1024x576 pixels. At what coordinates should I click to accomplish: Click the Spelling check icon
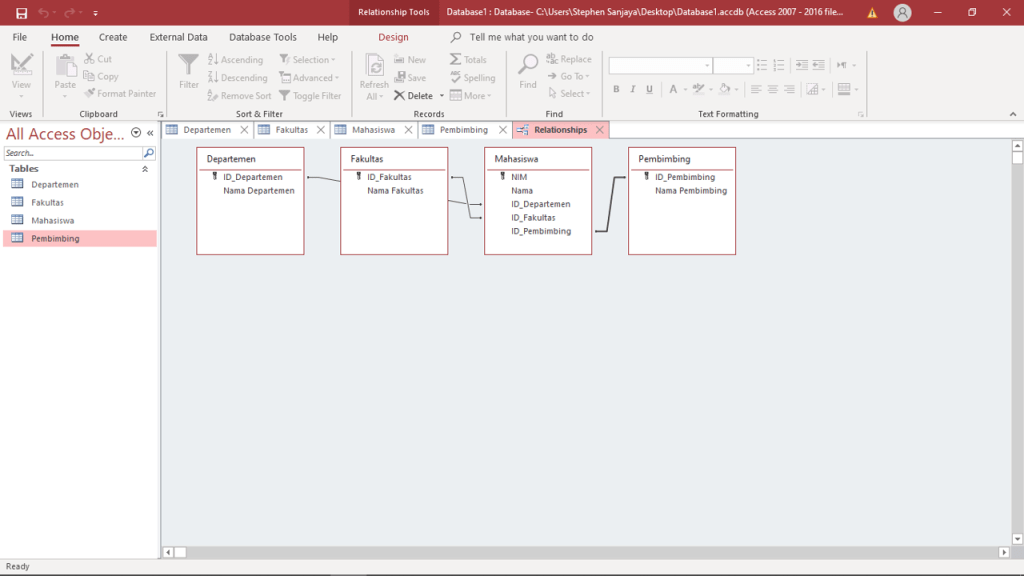click(x=456, y=78)
